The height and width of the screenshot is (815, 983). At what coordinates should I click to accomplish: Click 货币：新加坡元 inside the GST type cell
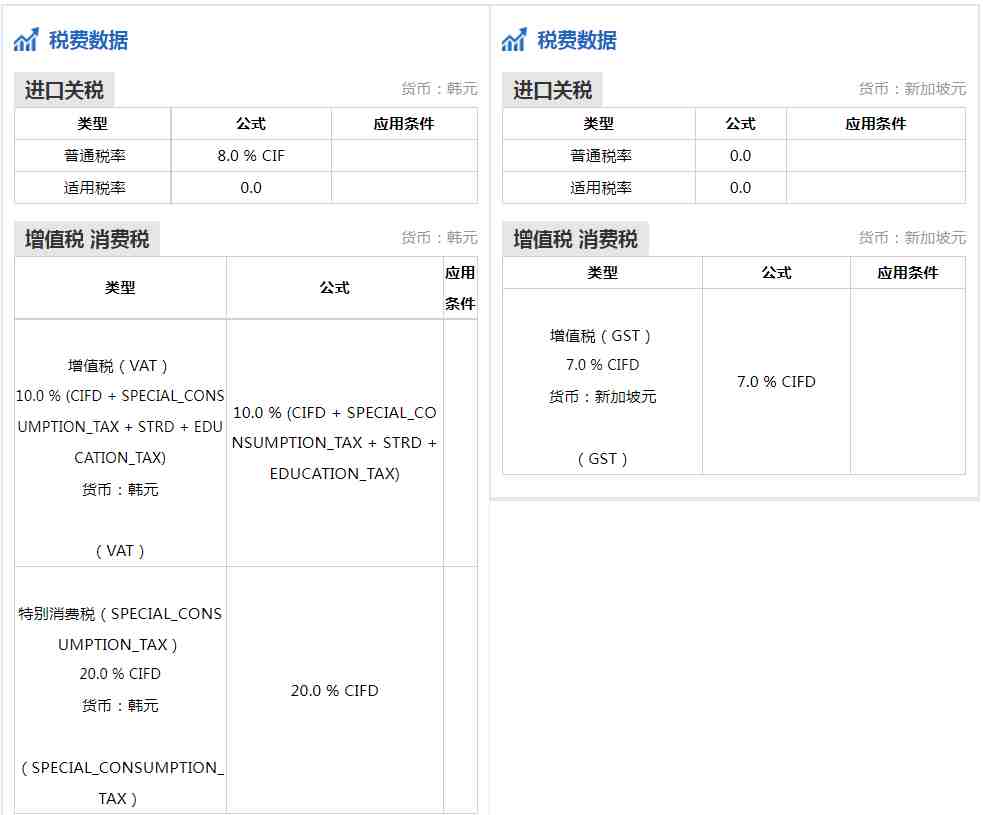coord(602,396)
